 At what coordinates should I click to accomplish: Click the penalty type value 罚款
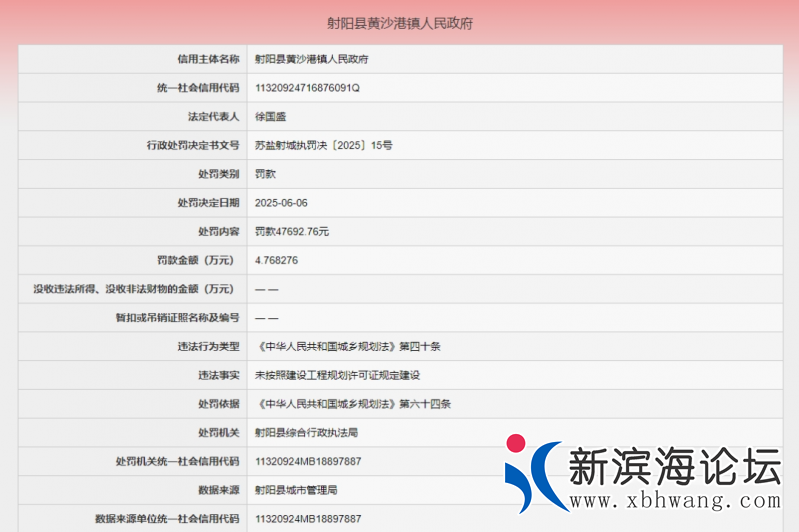point(265,174)
